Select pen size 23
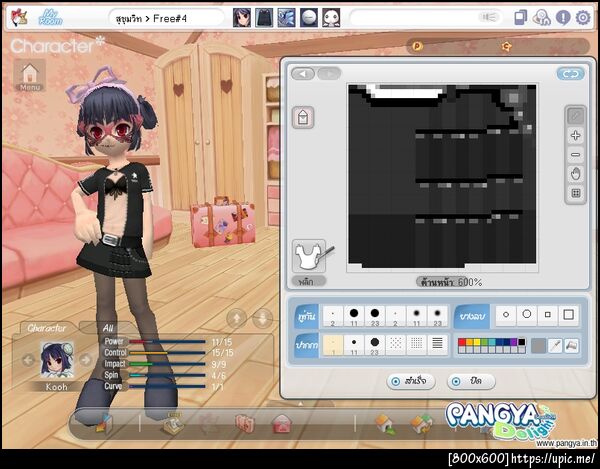 375,345
